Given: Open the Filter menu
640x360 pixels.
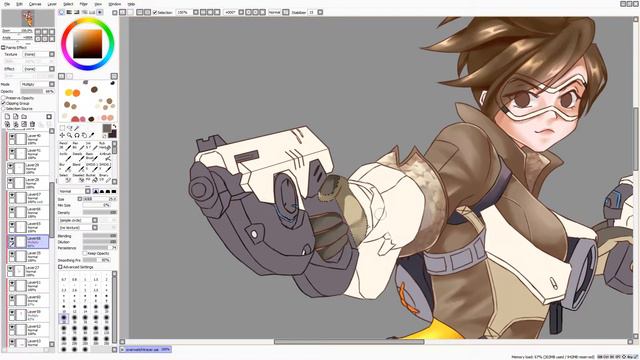Looking at the screenshot, I should coord(83,4).
